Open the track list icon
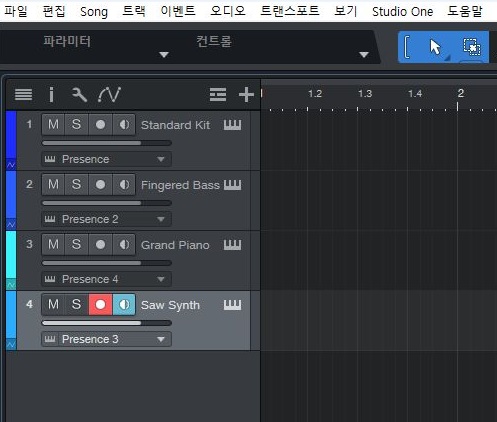Viewport: 497px width, 422px height. pos(23,95)
